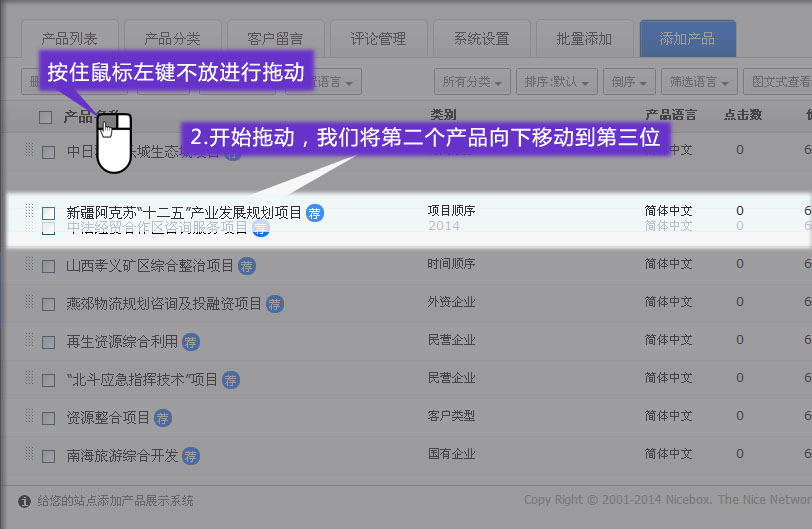The width and height of the screenshot is (812, 529).
Task: Click the info icon in the footer
Action: [x=25, y=501]
